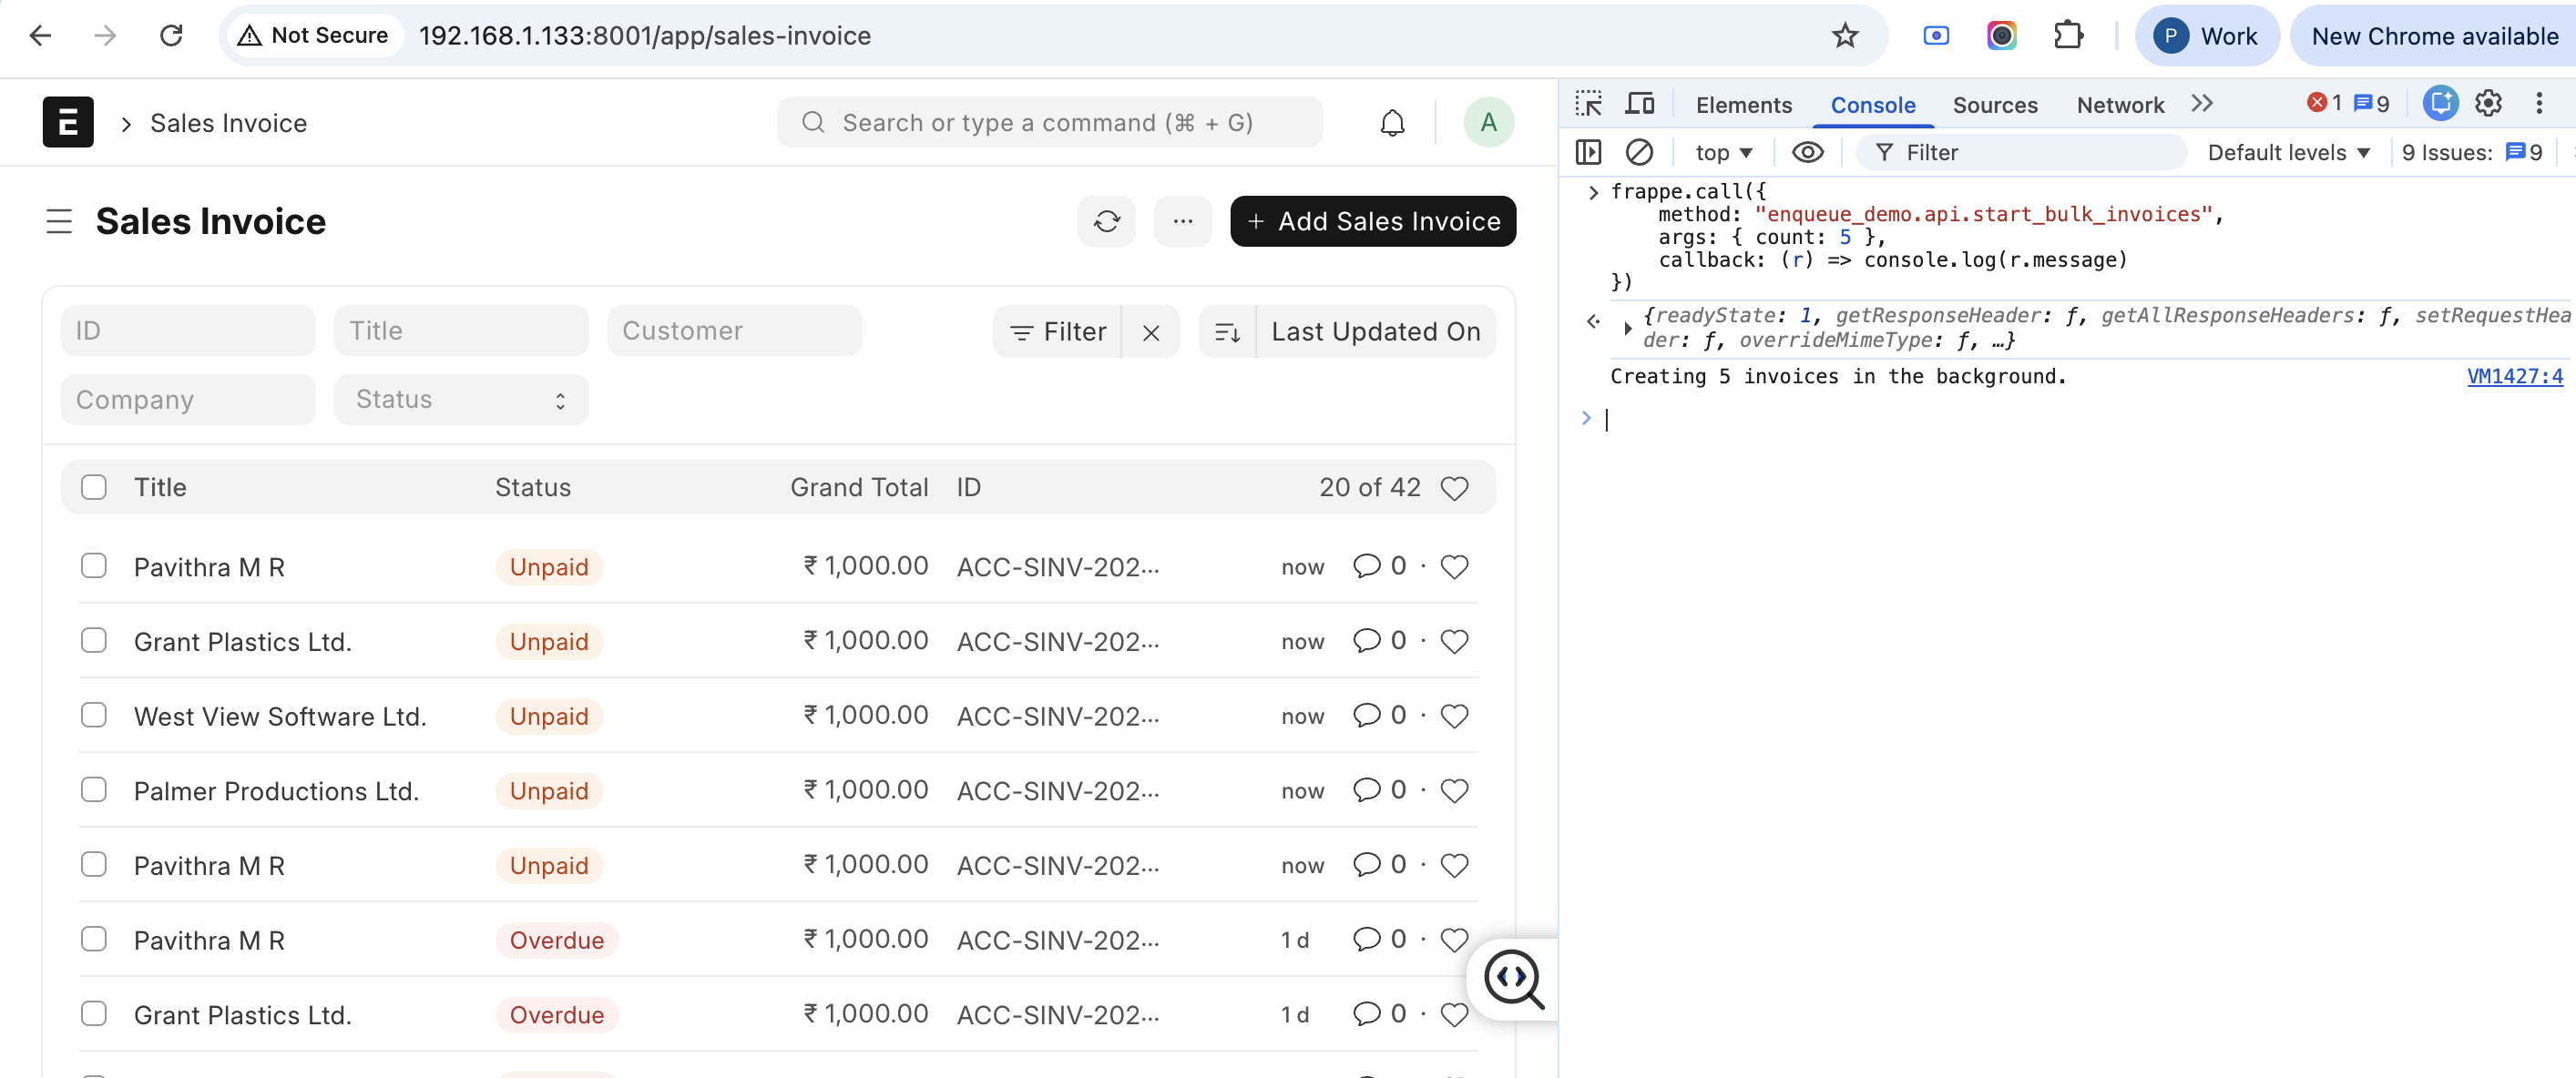This screenshot has height=1078, width=2576.
Task: Open DevTools three-dot customize menu
Action: pos(2539,103)
